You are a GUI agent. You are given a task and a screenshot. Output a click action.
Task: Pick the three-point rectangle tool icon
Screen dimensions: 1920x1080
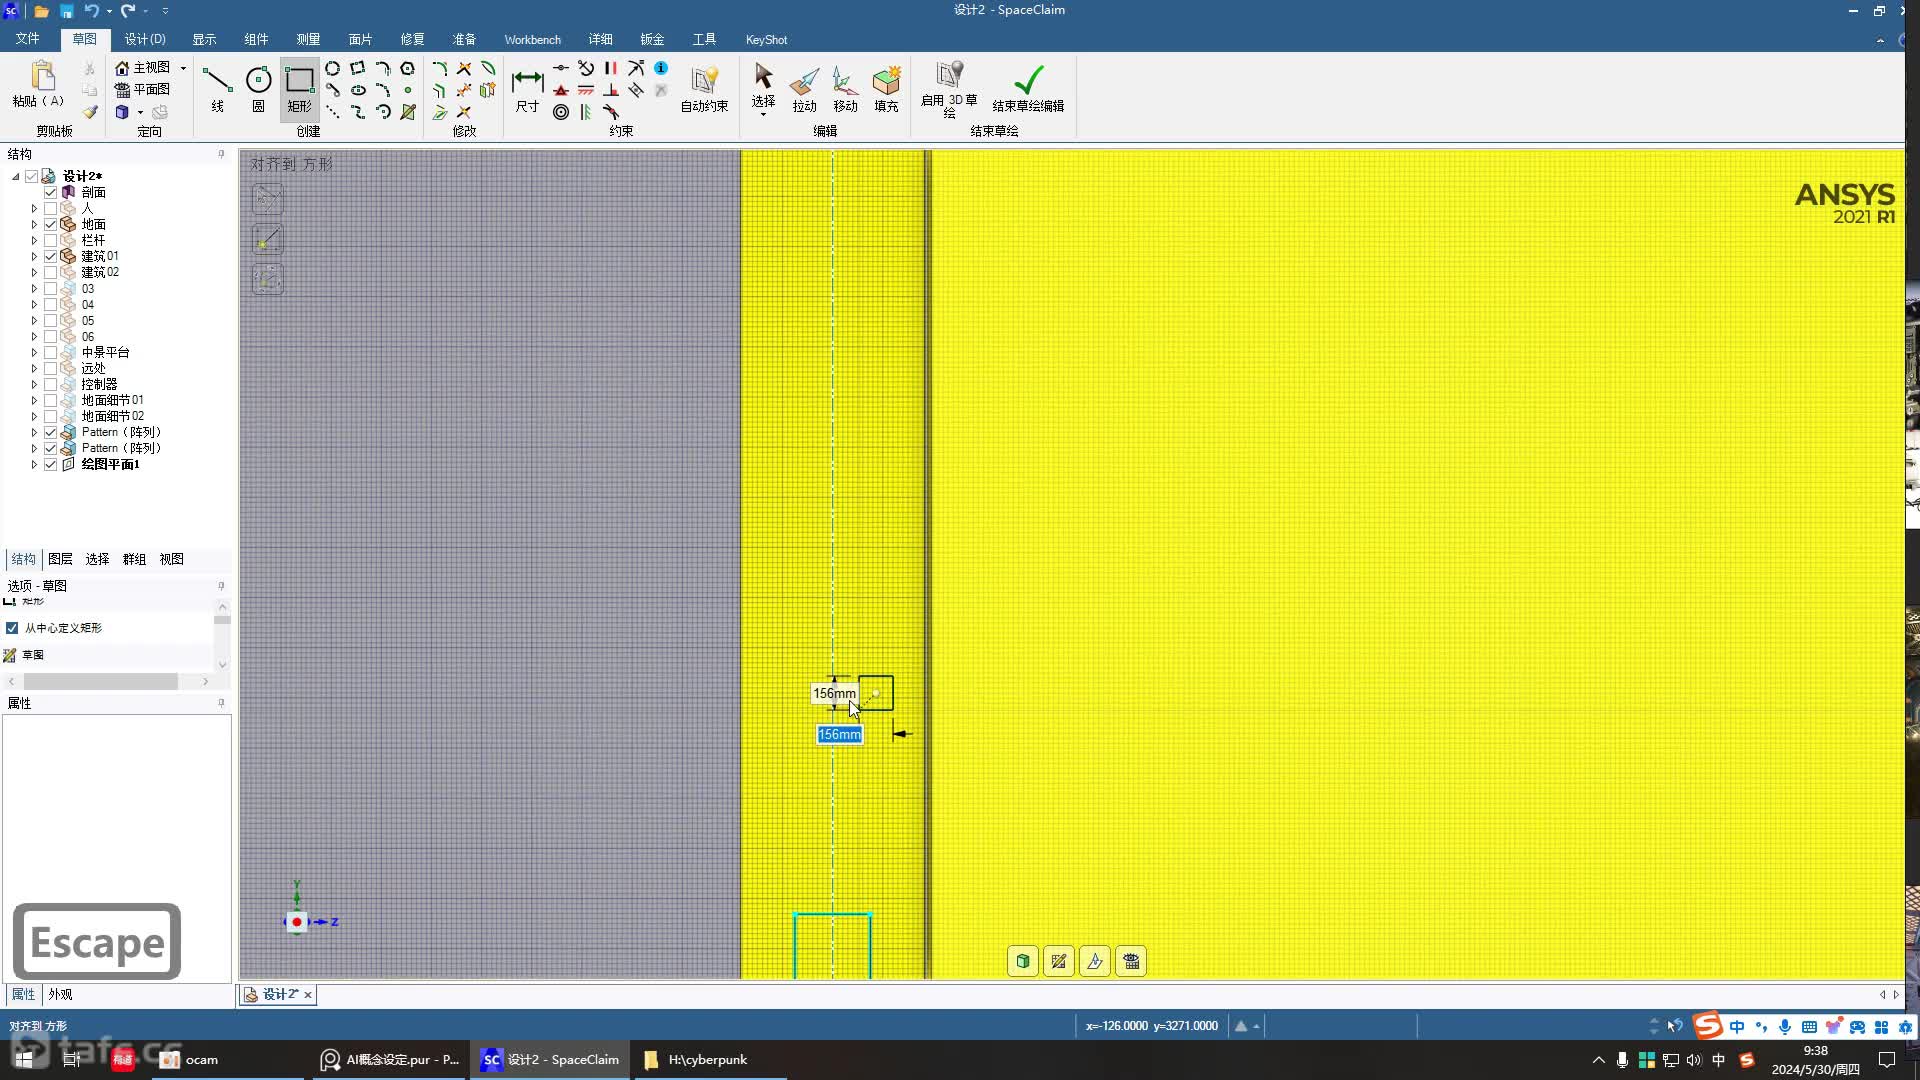coord(357,68)
